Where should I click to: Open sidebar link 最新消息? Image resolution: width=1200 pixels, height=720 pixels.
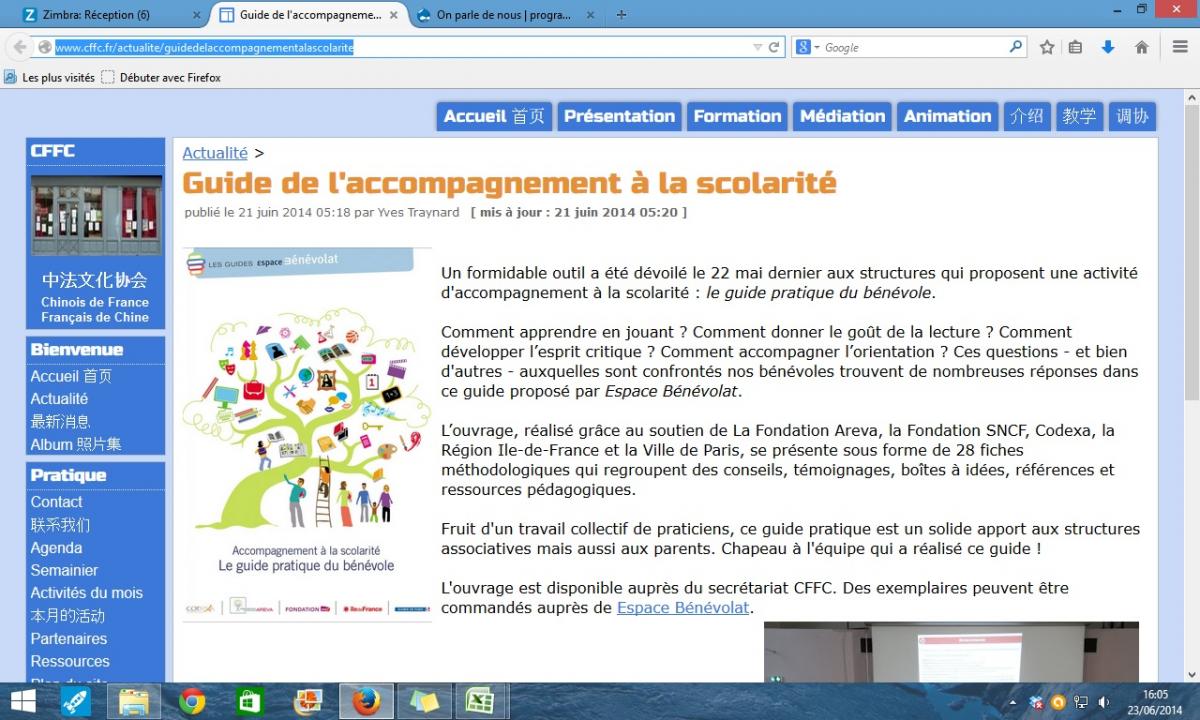[60, 421]
